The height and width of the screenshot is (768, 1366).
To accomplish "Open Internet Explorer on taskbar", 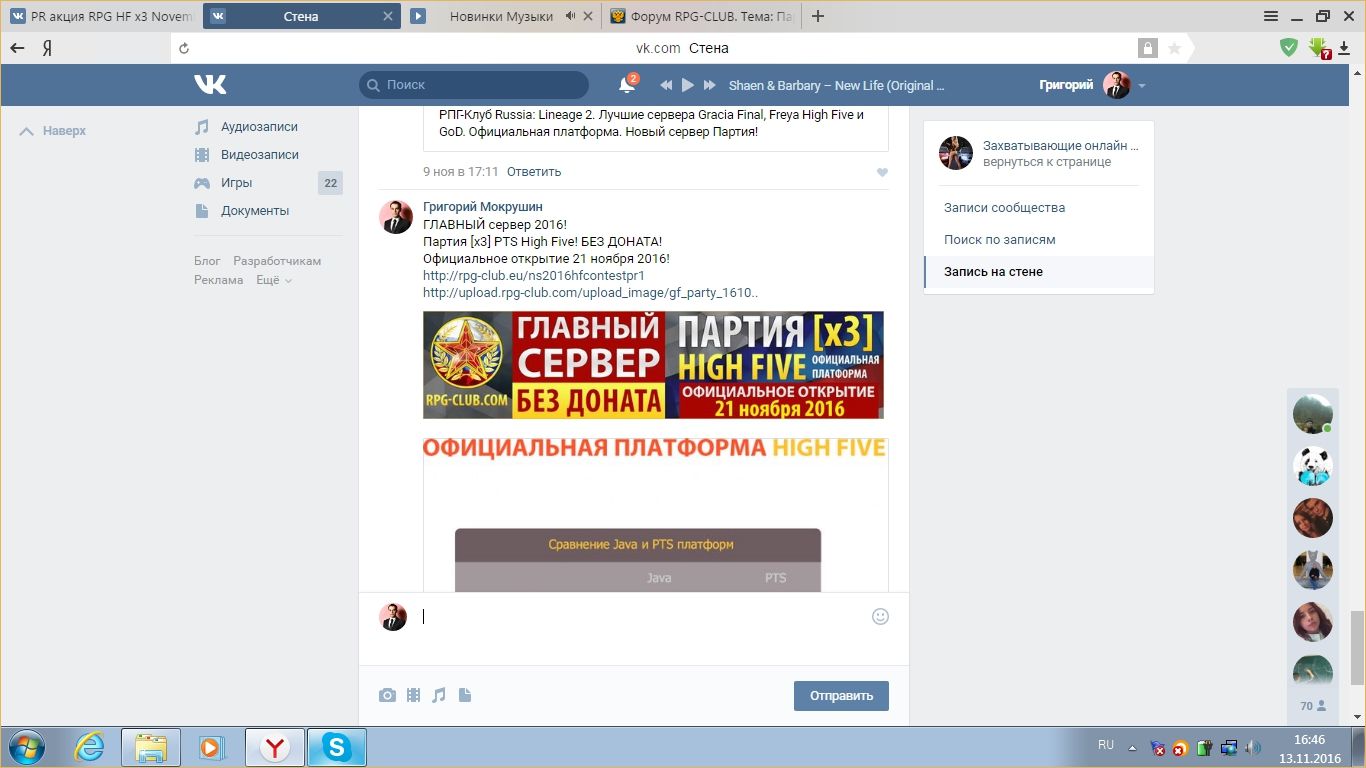I will coord(89,747).
